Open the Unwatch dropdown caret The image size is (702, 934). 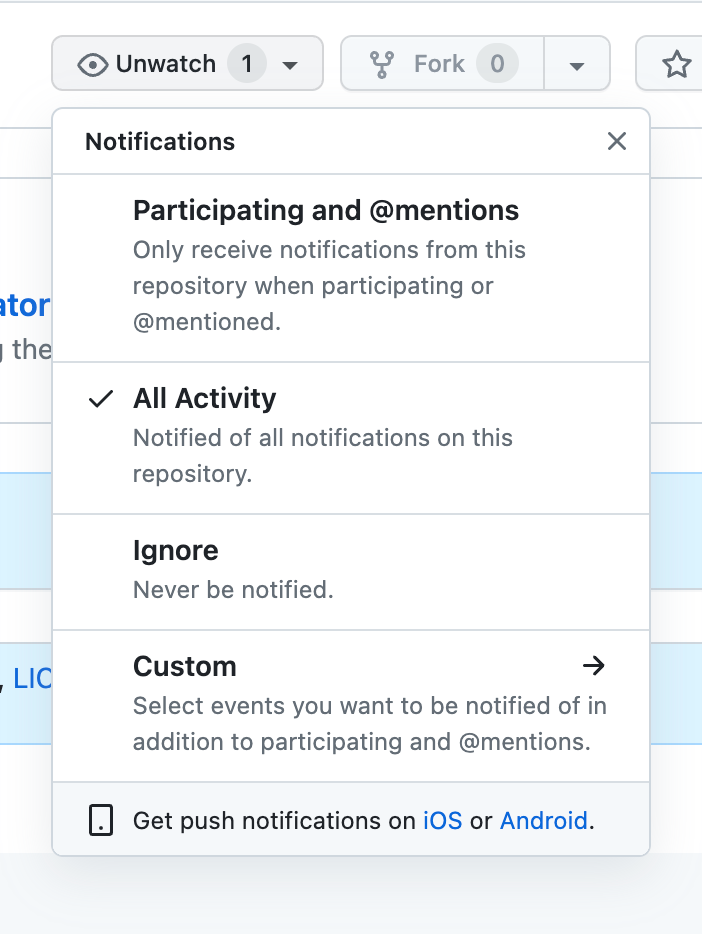(290, 64)
